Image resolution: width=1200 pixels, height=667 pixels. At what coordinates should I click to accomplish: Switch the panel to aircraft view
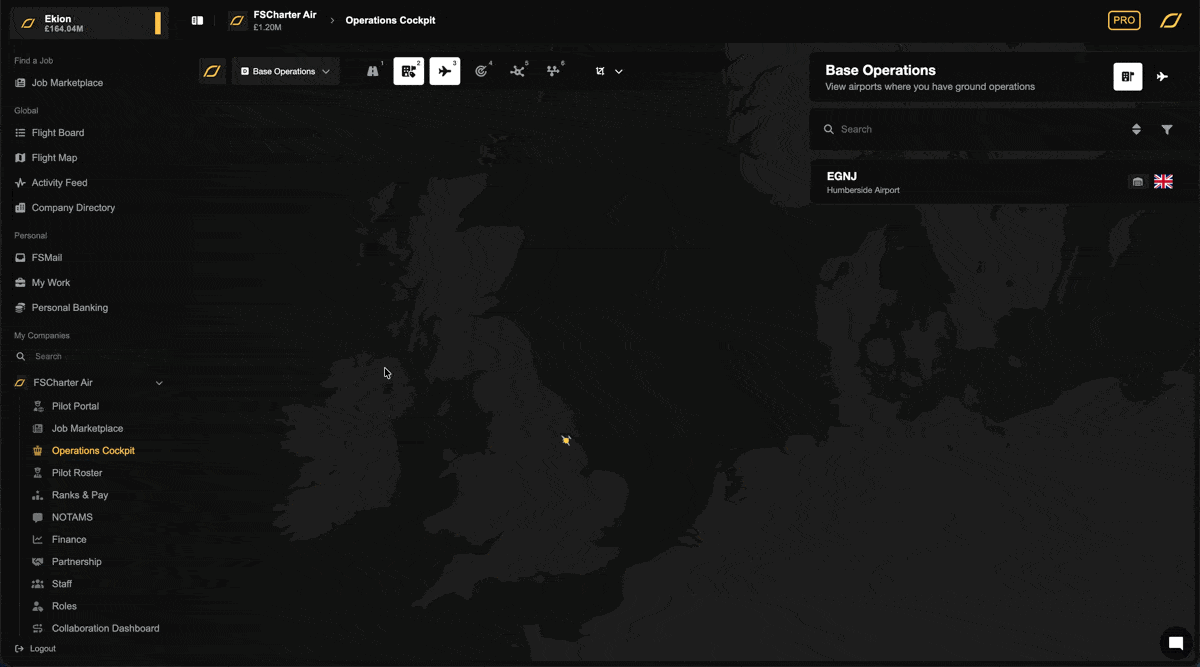(x=1162, y=77)
